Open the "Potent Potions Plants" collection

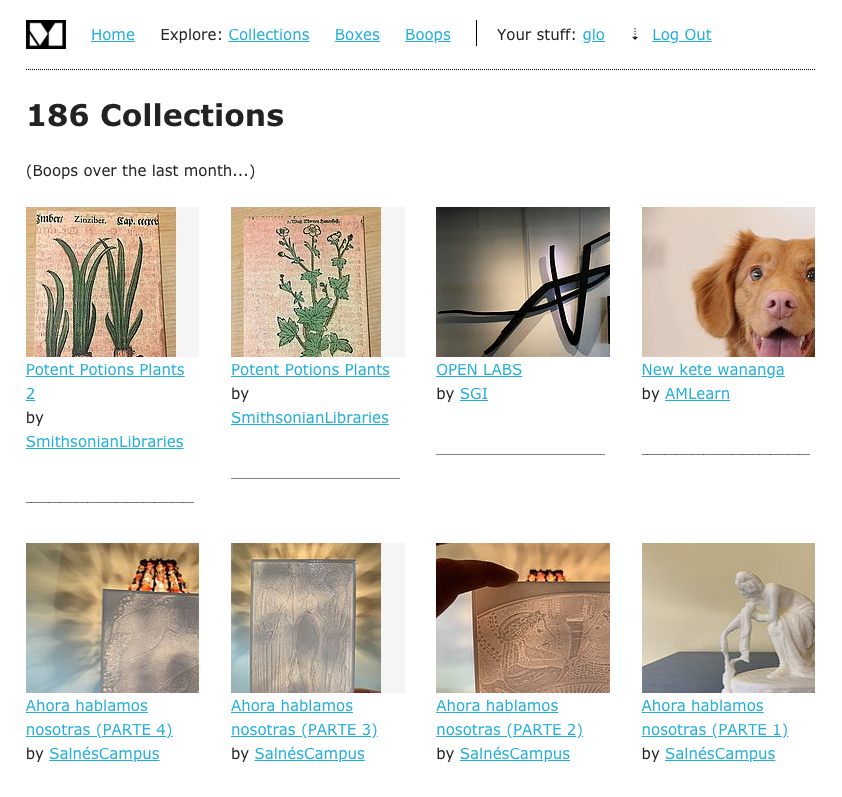[310, 369]
